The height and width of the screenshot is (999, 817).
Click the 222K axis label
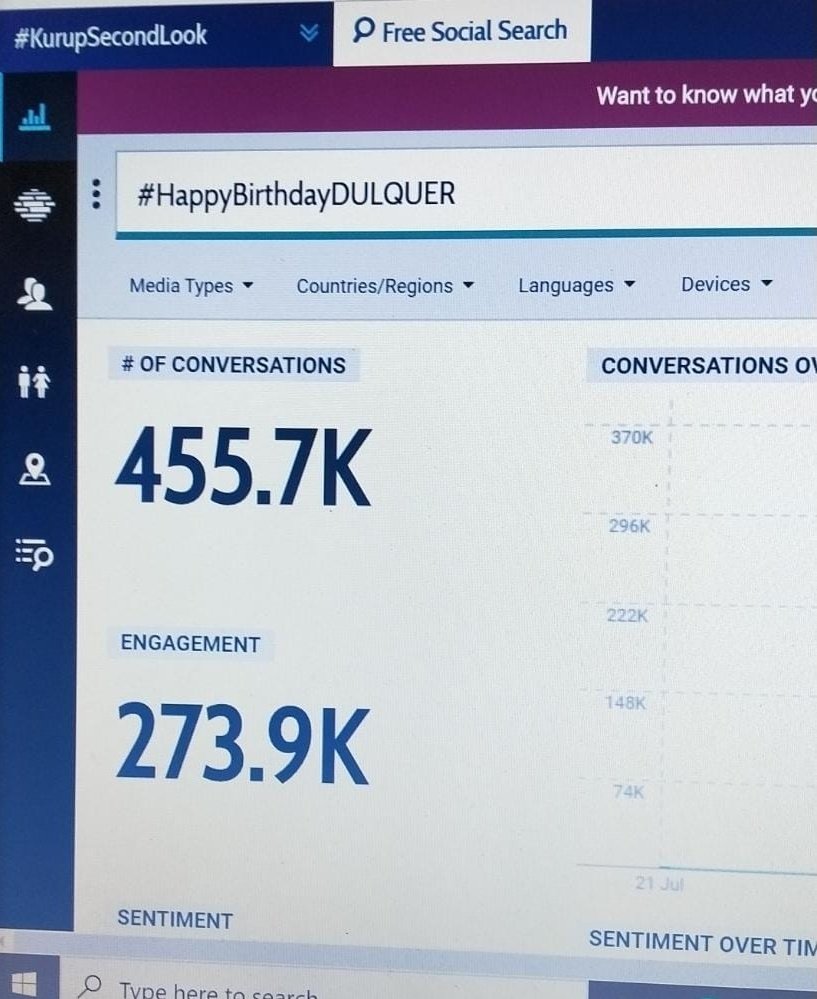coord(627,615)
